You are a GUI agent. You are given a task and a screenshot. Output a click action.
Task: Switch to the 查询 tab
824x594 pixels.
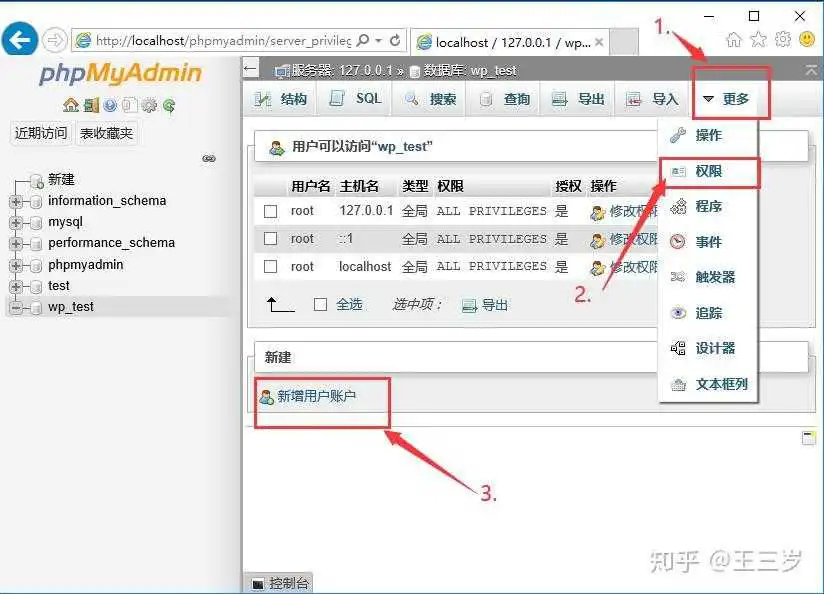(504, 99)
